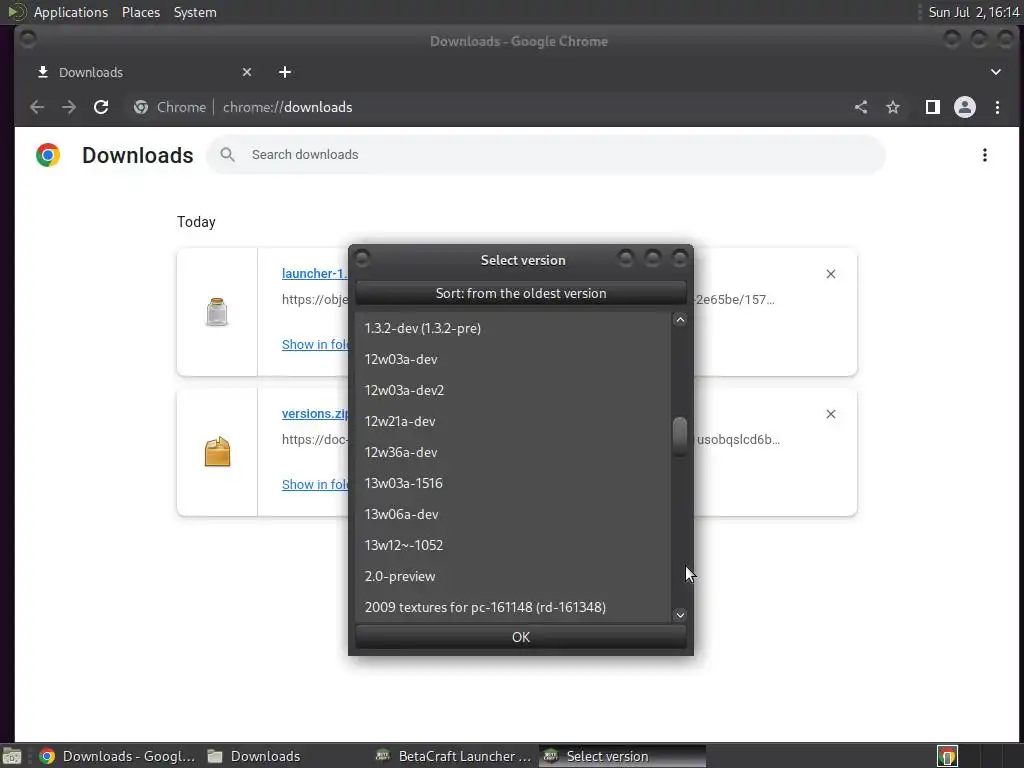The height and width of the screenshot is (768, 1024).
Task: Click the version list scrollbar thumb
Action: [x=680, y=436]
